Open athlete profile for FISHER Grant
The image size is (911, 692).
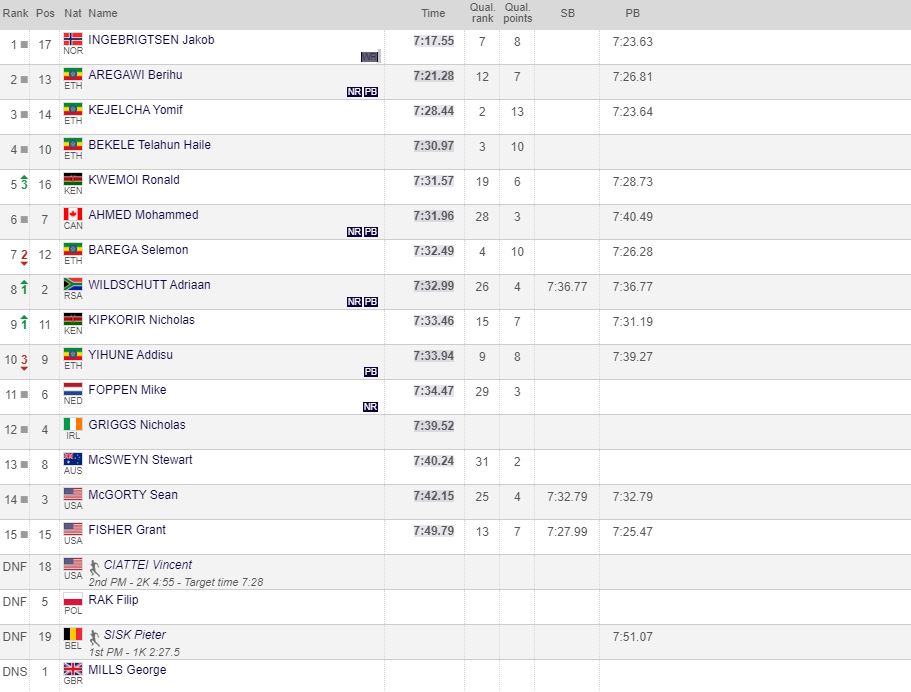point(127,530)
